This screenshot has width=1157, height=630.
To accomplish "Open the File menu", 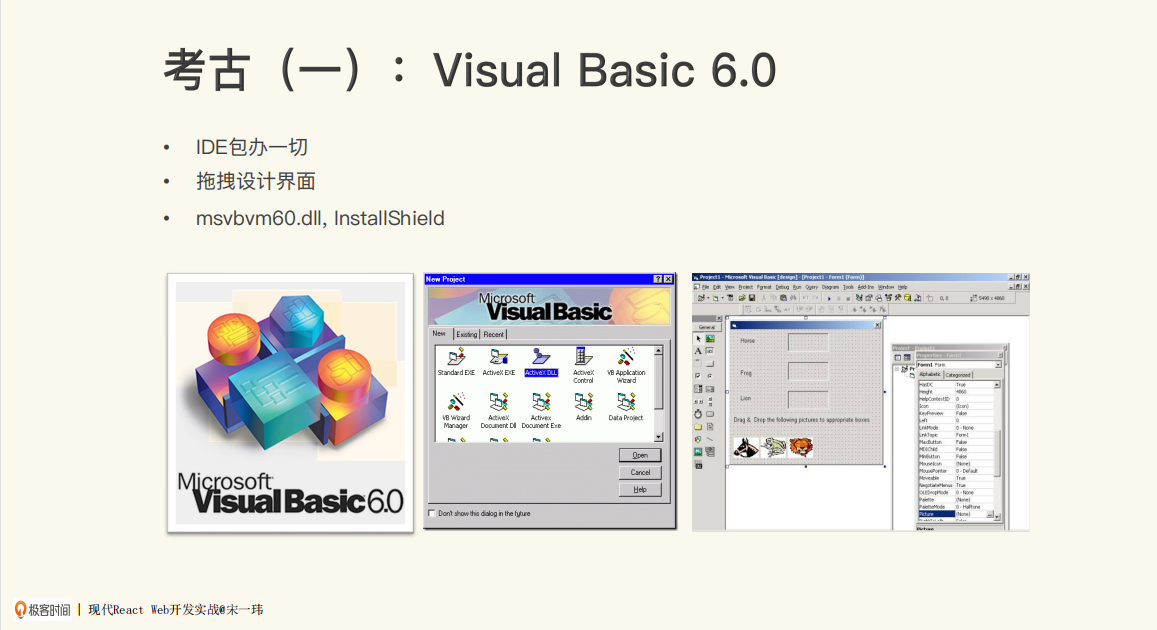I will point(705,287).
